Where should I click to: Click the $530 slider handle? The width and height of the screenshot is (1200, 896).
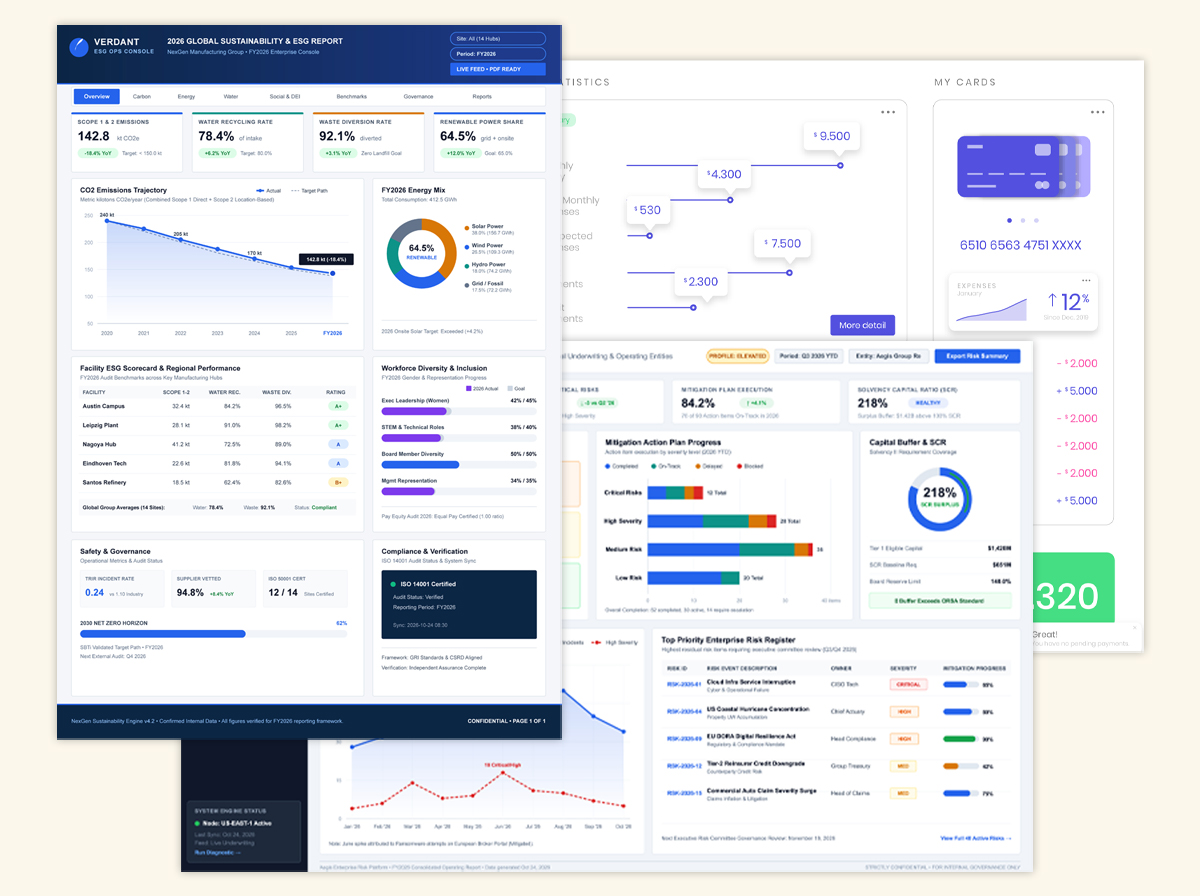[x=650, y=236]
